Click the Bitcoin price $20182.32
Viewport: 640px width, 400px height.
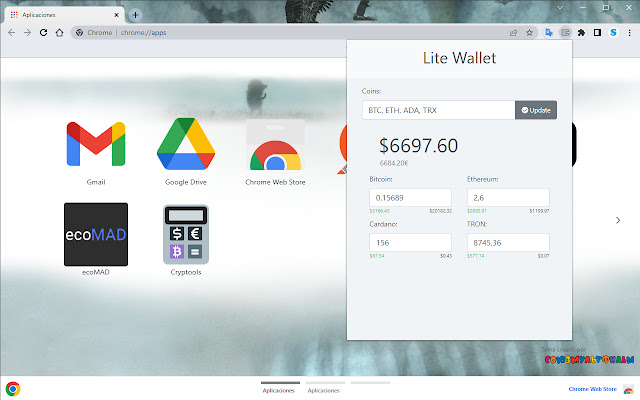(x=440, y=211)
